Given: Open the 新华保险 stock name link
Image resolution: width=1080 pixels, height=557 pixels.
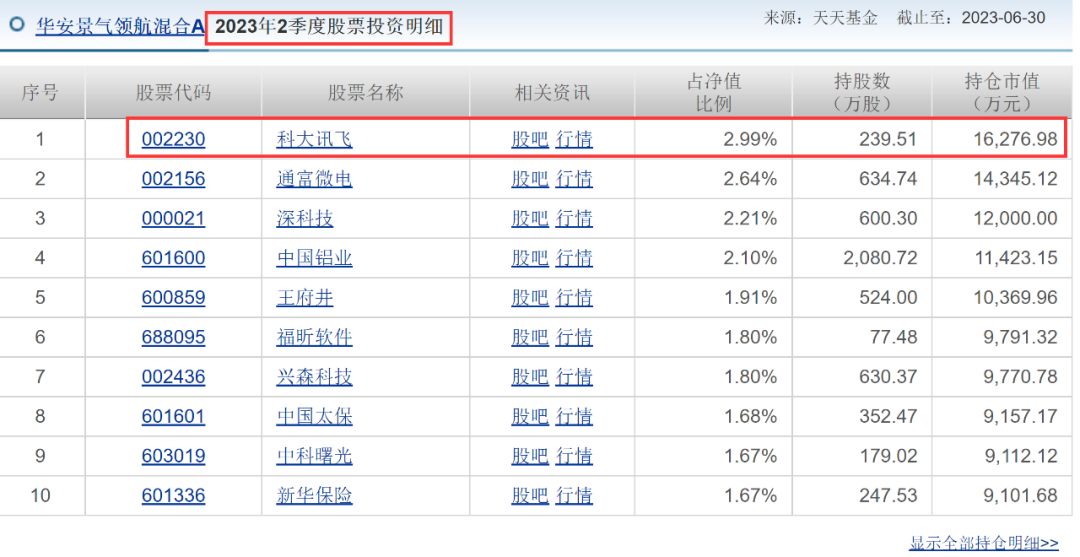Looking at the screenshot, I should click(x=314, y=496).
